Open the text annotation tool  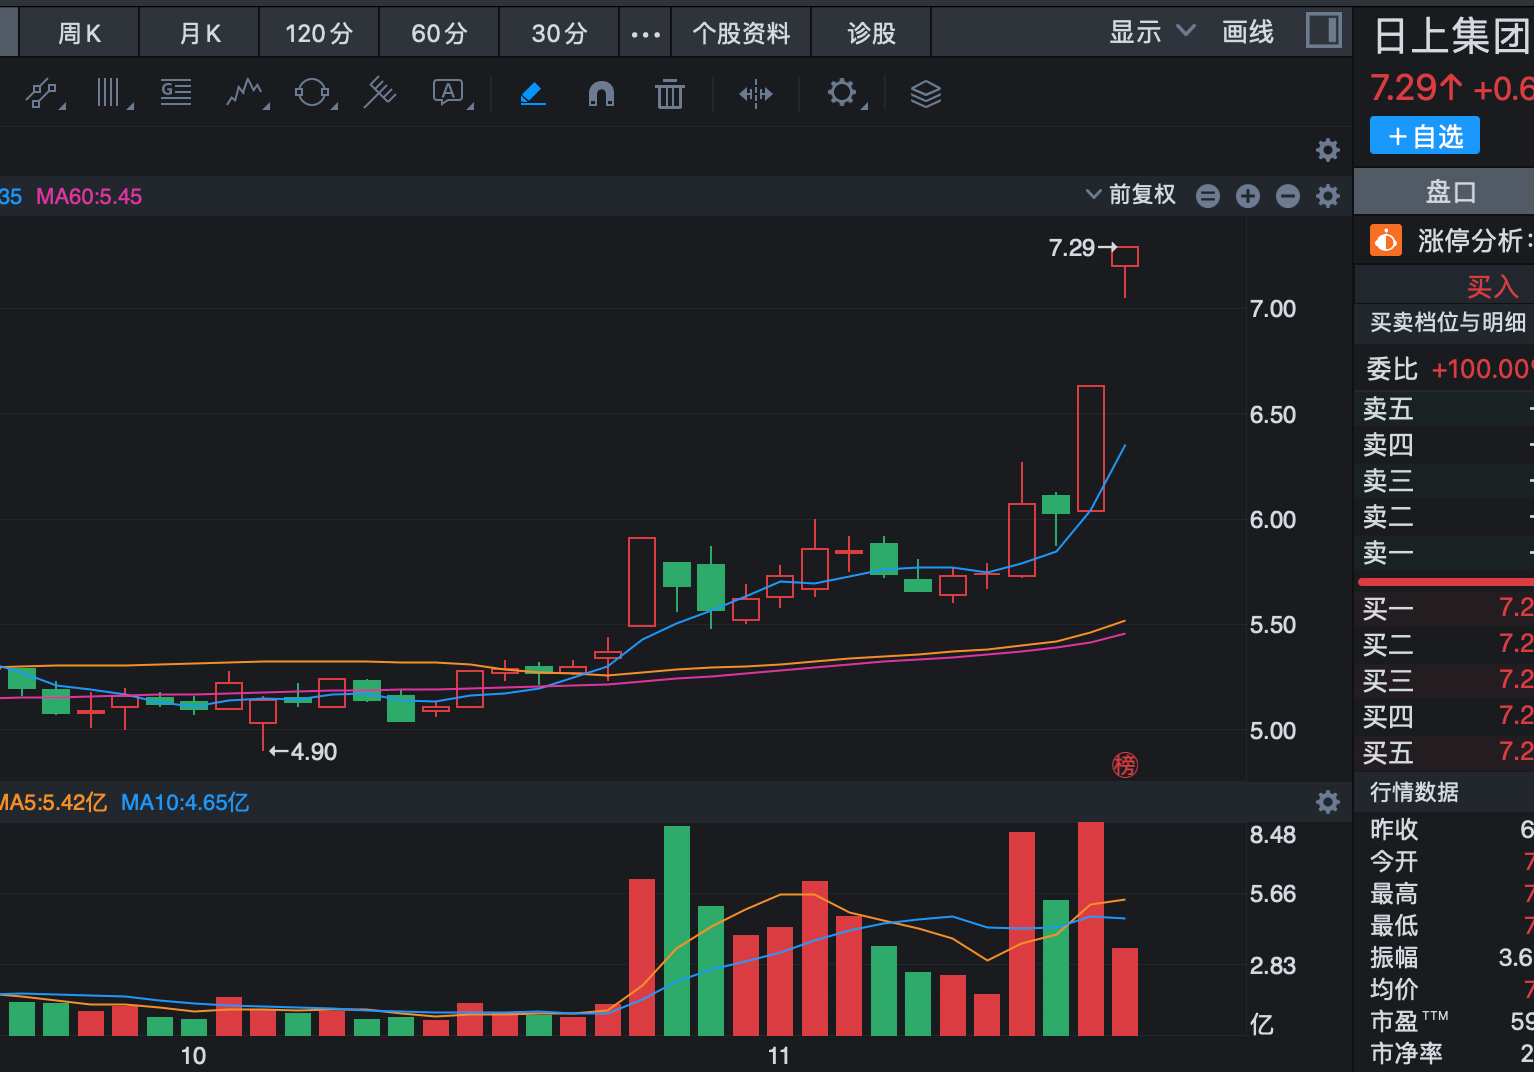[448, 93]
